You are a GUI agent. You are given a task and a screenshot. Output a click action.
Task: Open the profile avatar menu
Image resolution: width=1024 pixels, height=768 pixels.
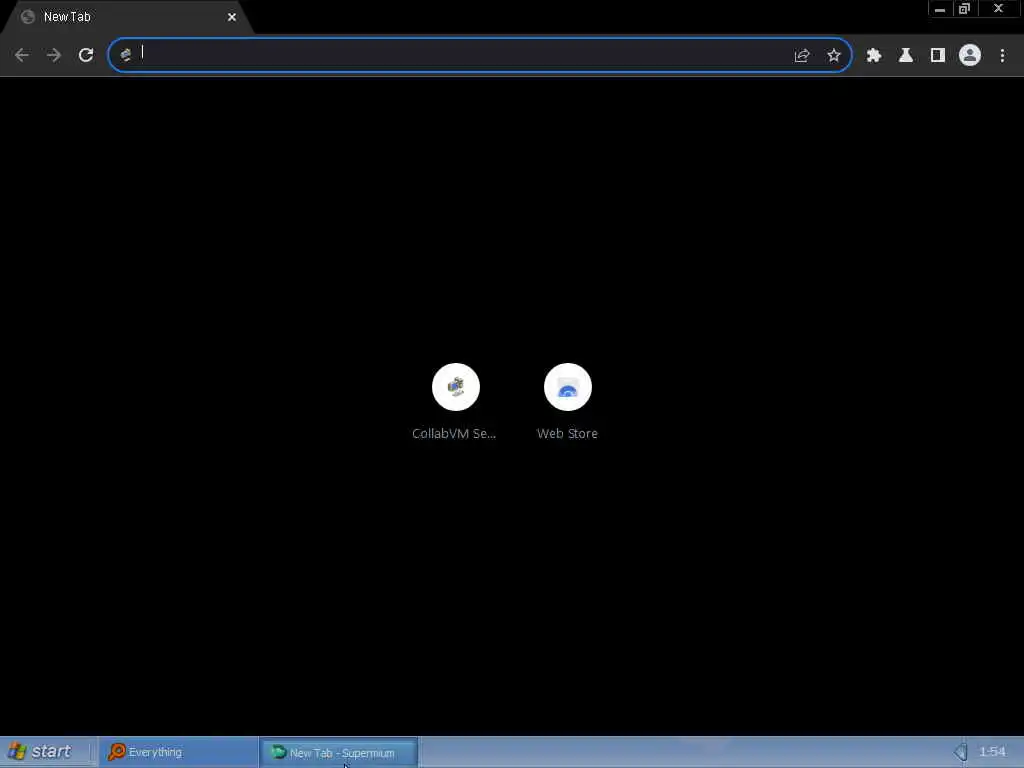970,56
